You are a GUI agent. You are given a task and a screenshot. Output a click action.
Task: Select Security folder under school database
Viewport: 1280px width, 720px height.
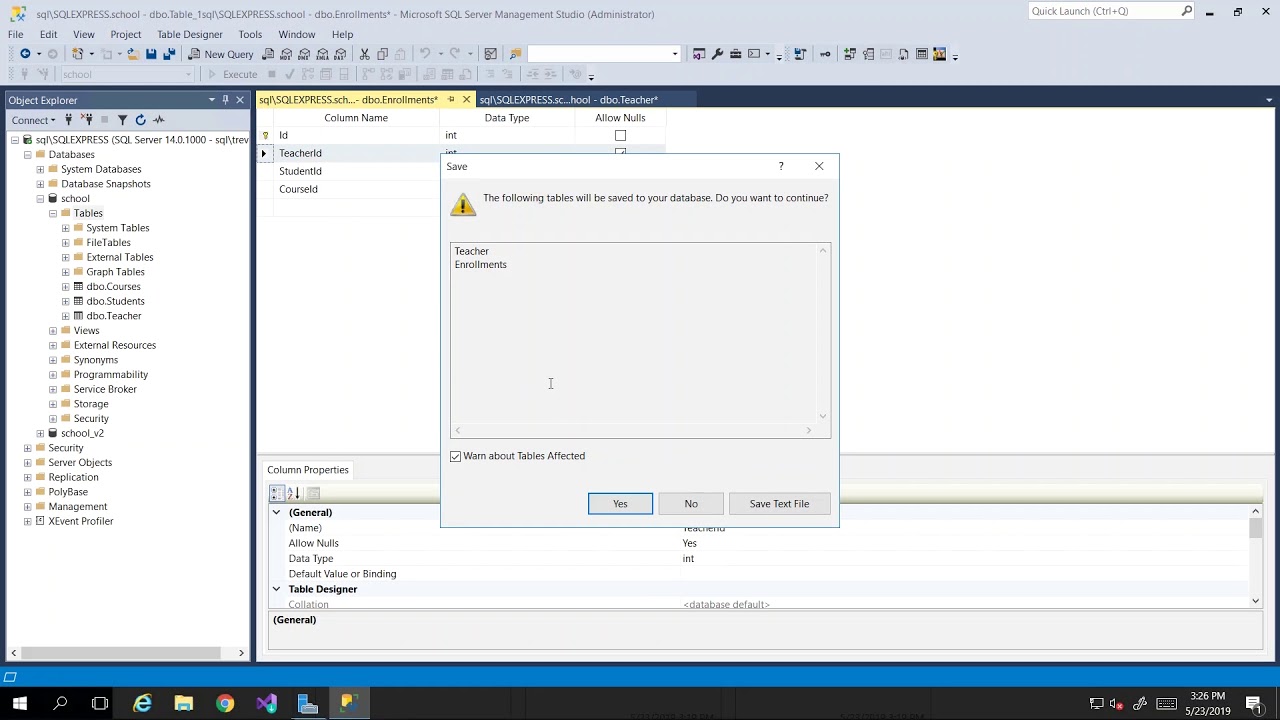pos(91,419)
